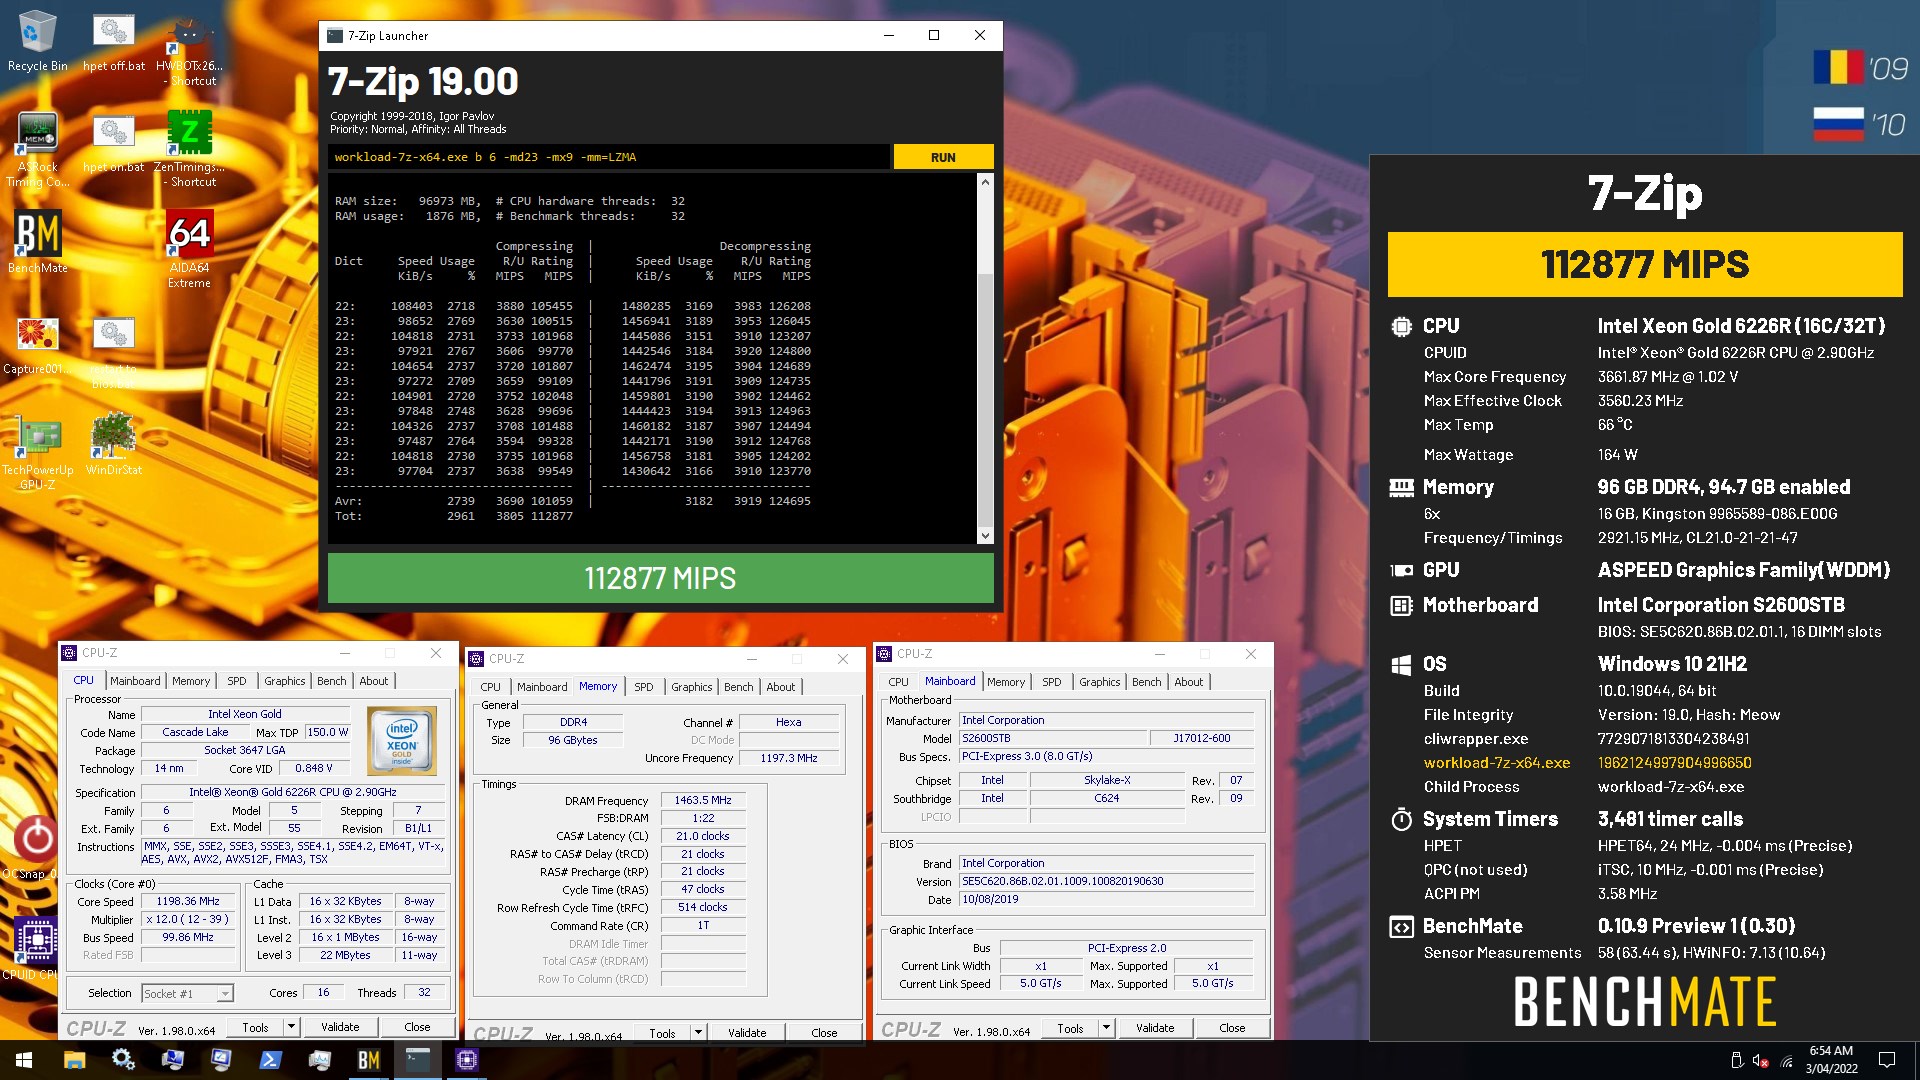
Task: Click the green 112877 MIPS result bar
Action: (660, 578)
